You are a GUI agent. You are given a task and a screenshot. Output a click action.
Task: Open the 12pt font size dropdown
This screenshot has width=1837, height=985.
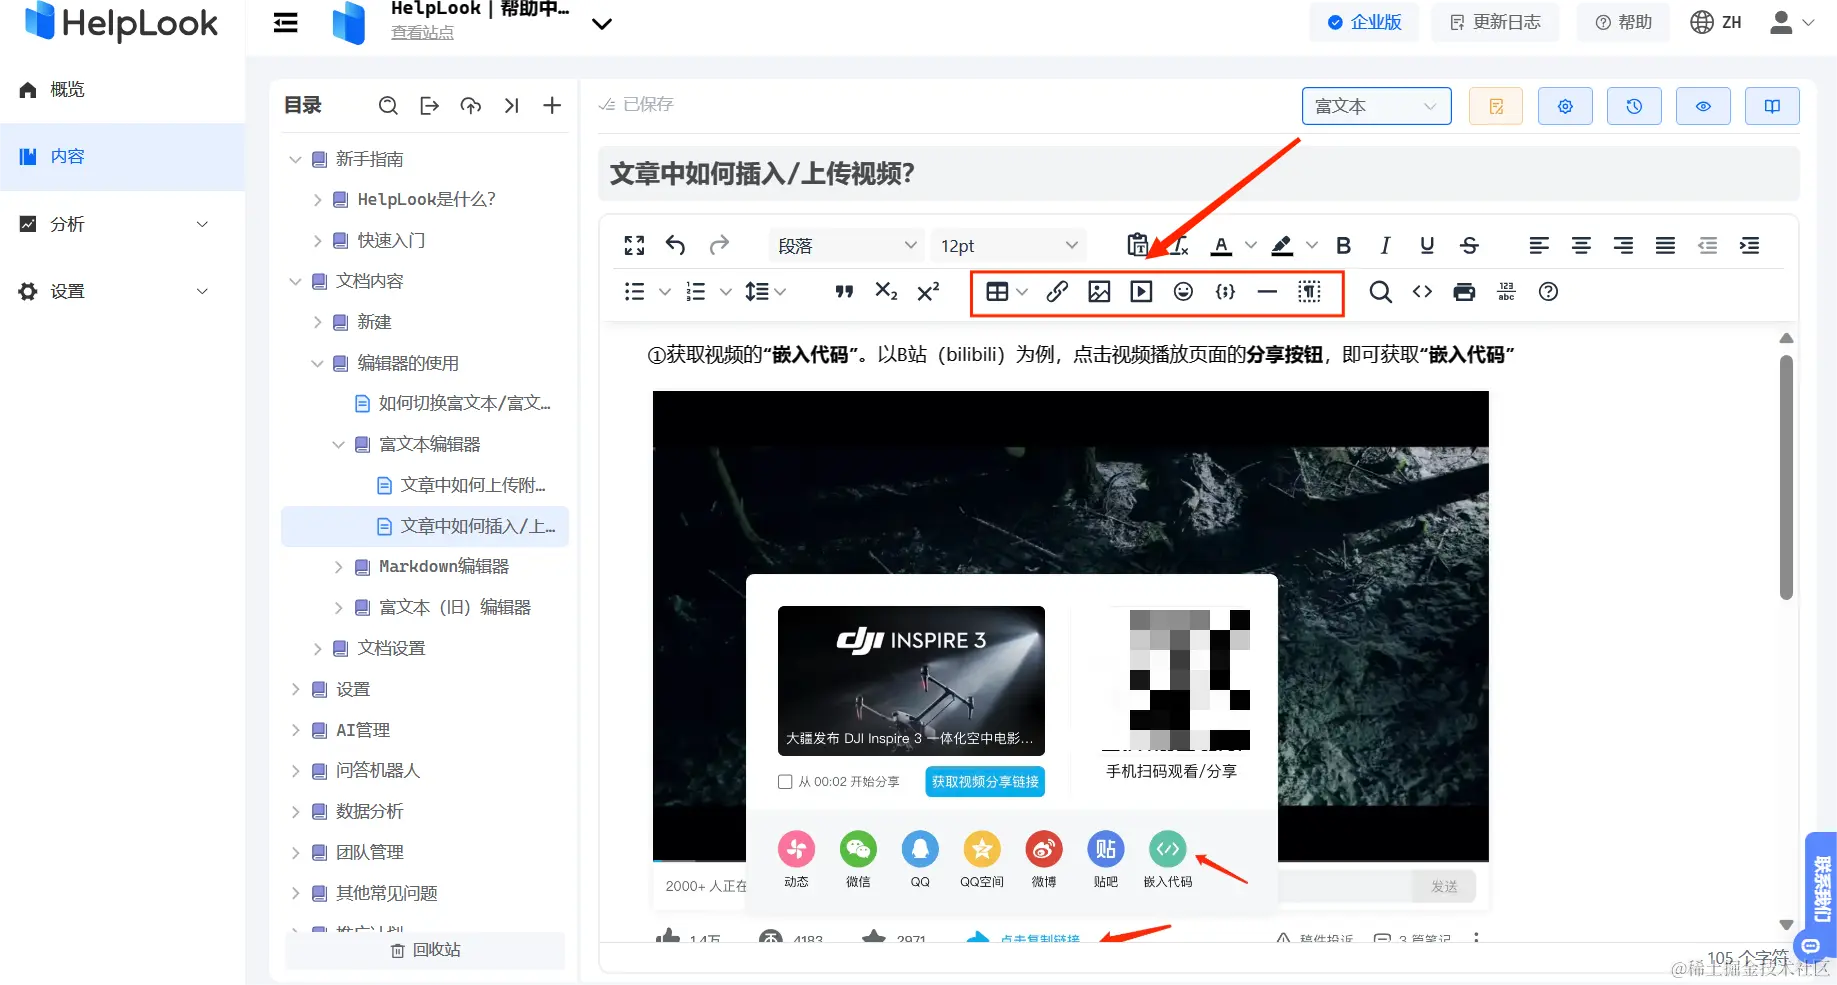1009,245
